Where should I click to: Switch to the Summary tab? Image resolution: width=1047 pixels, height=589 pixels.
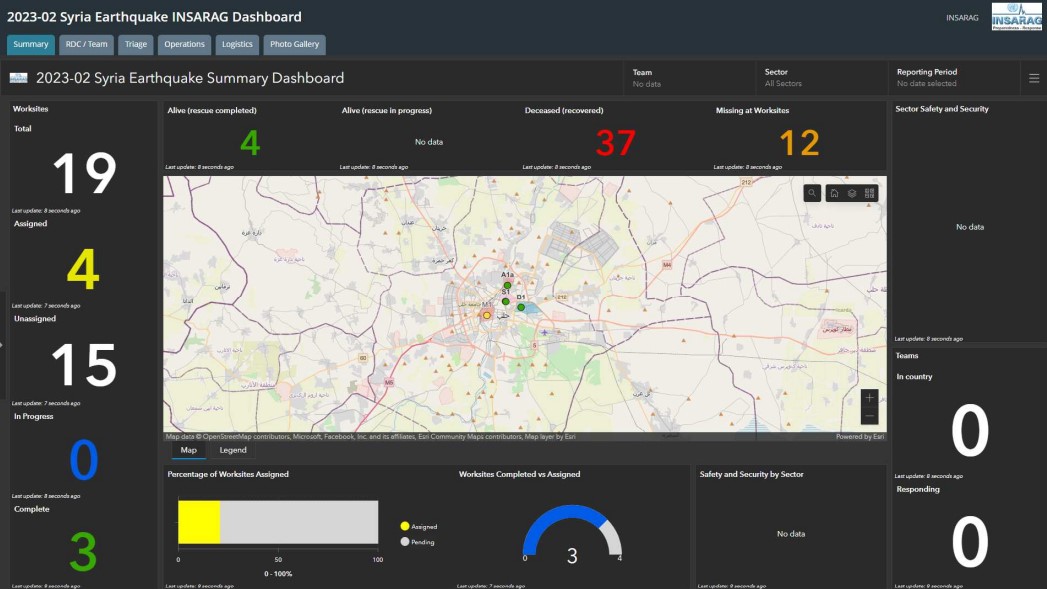point(31,45)
